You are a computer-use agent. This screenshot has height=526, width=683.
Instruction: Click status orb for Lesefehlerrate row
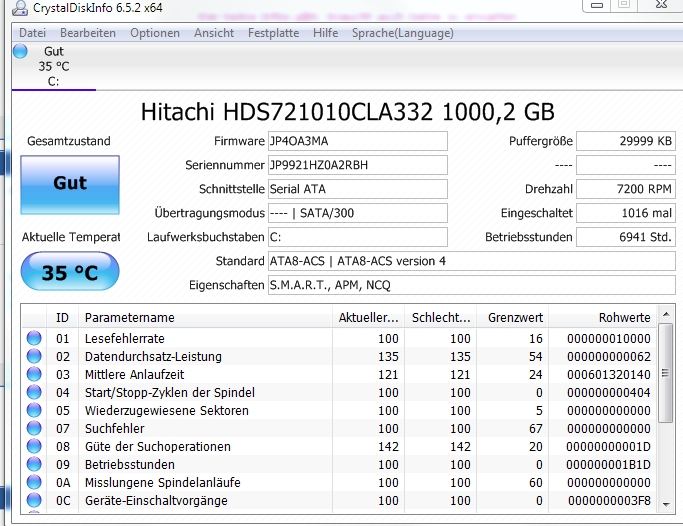[x=34, y=338]
